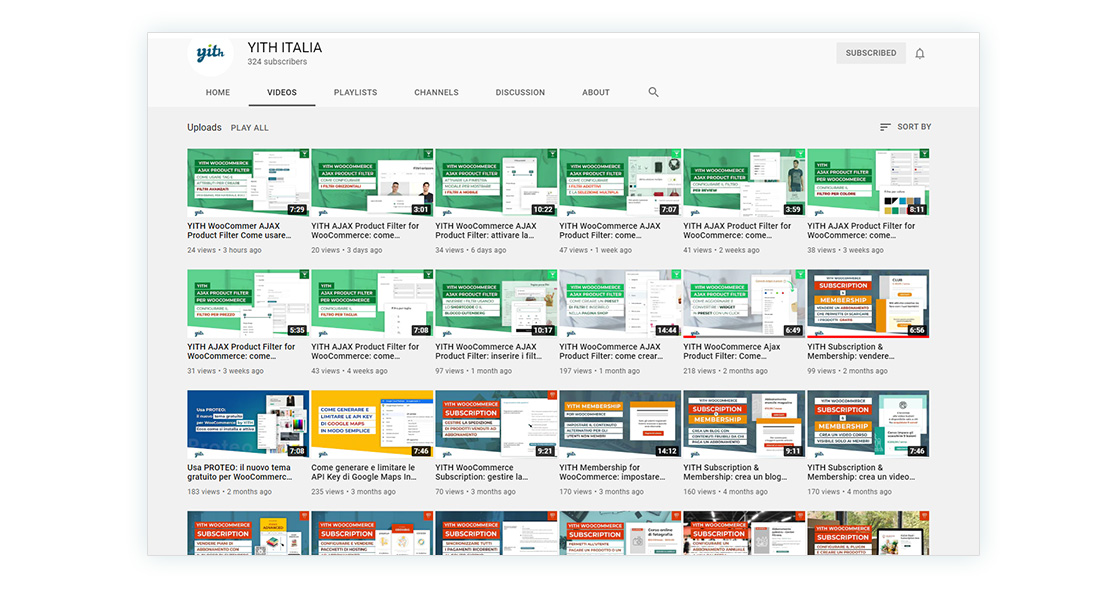
Task: Select the video thumbnail marked 7:07
Action: (621, 183)
